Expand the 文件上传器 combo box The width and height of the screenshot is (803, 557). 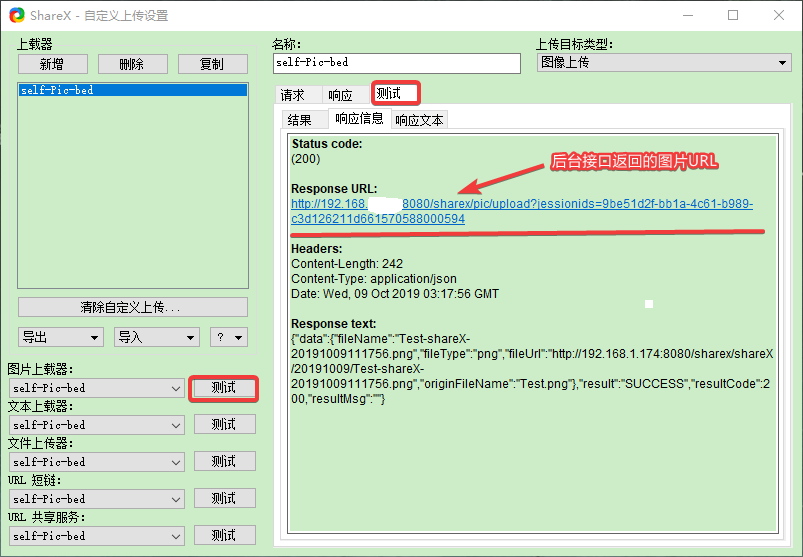click(x=97, y=462)
